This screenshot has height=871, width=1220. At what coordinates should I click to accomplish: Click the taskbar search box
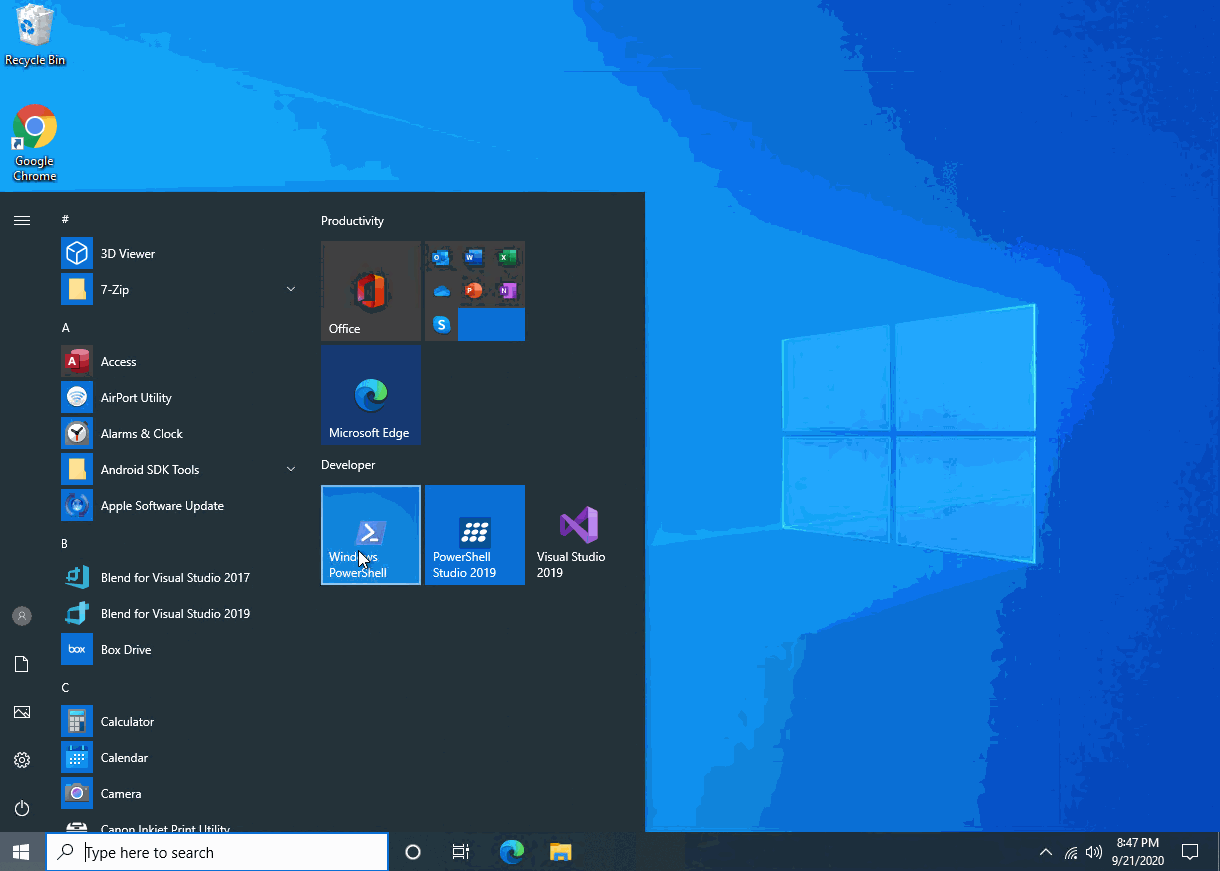(217, 852)
